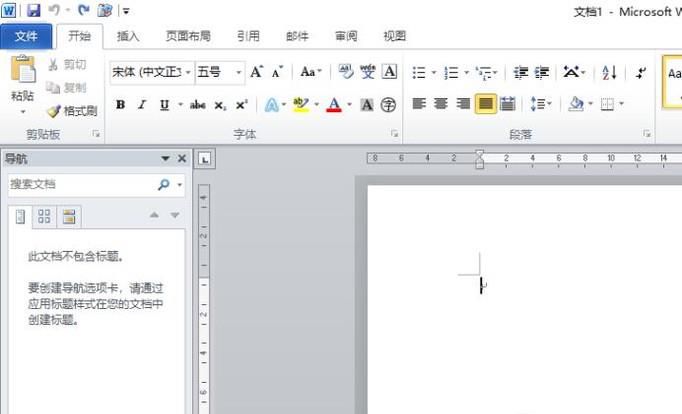This screenshot has height=414, width=682.
Task: Open the font name dropdown (宋体)
Action: (188, 72)
